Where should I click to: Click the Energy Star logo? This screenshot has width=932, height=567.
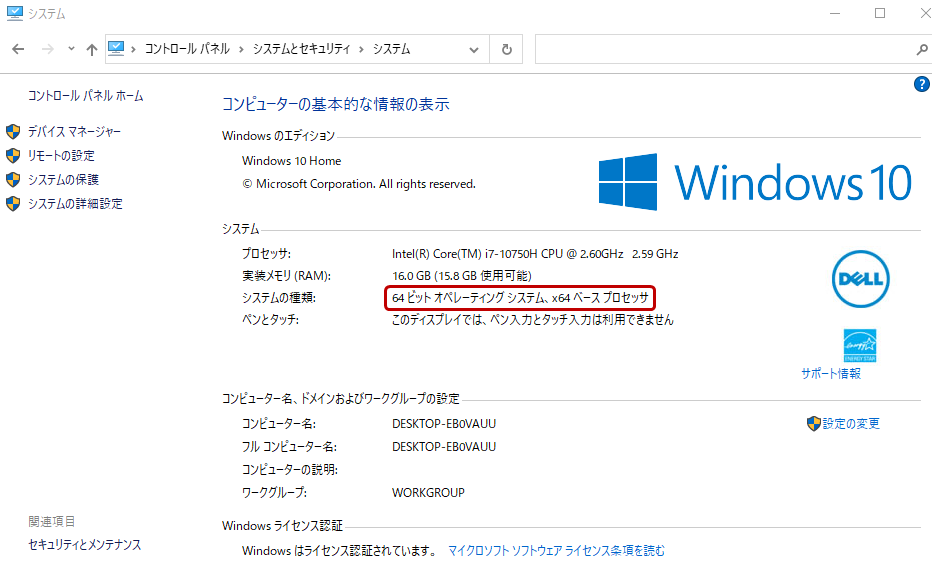[859, 345]
